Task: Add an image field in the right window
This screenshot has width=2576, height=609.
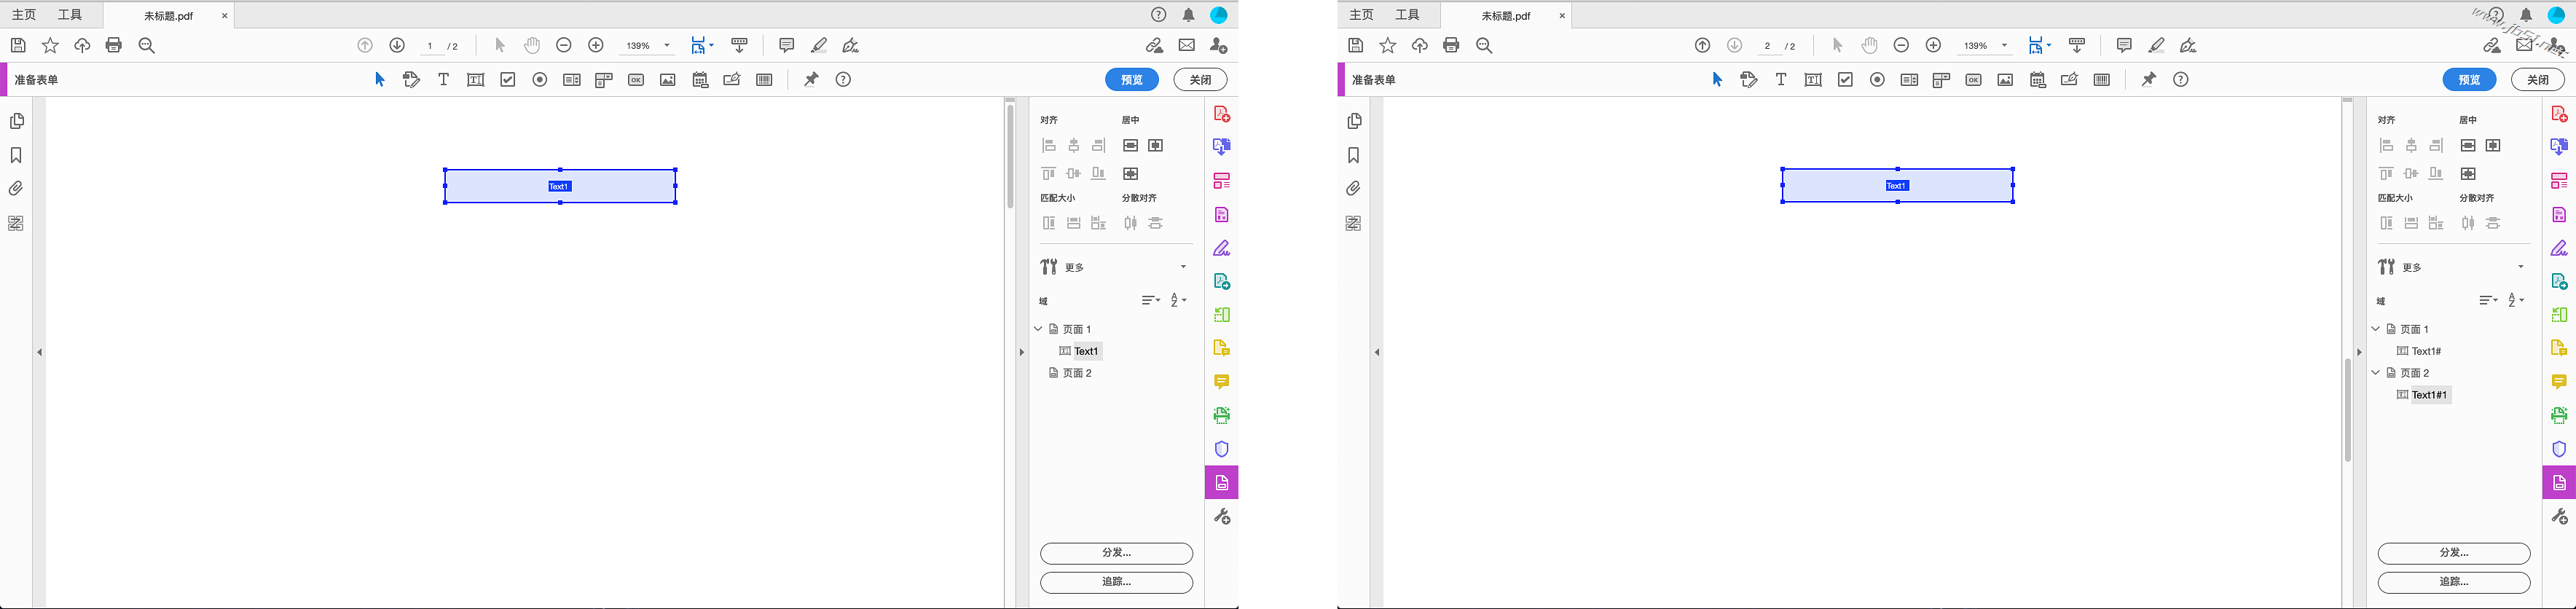Action: pos(2005,80)
